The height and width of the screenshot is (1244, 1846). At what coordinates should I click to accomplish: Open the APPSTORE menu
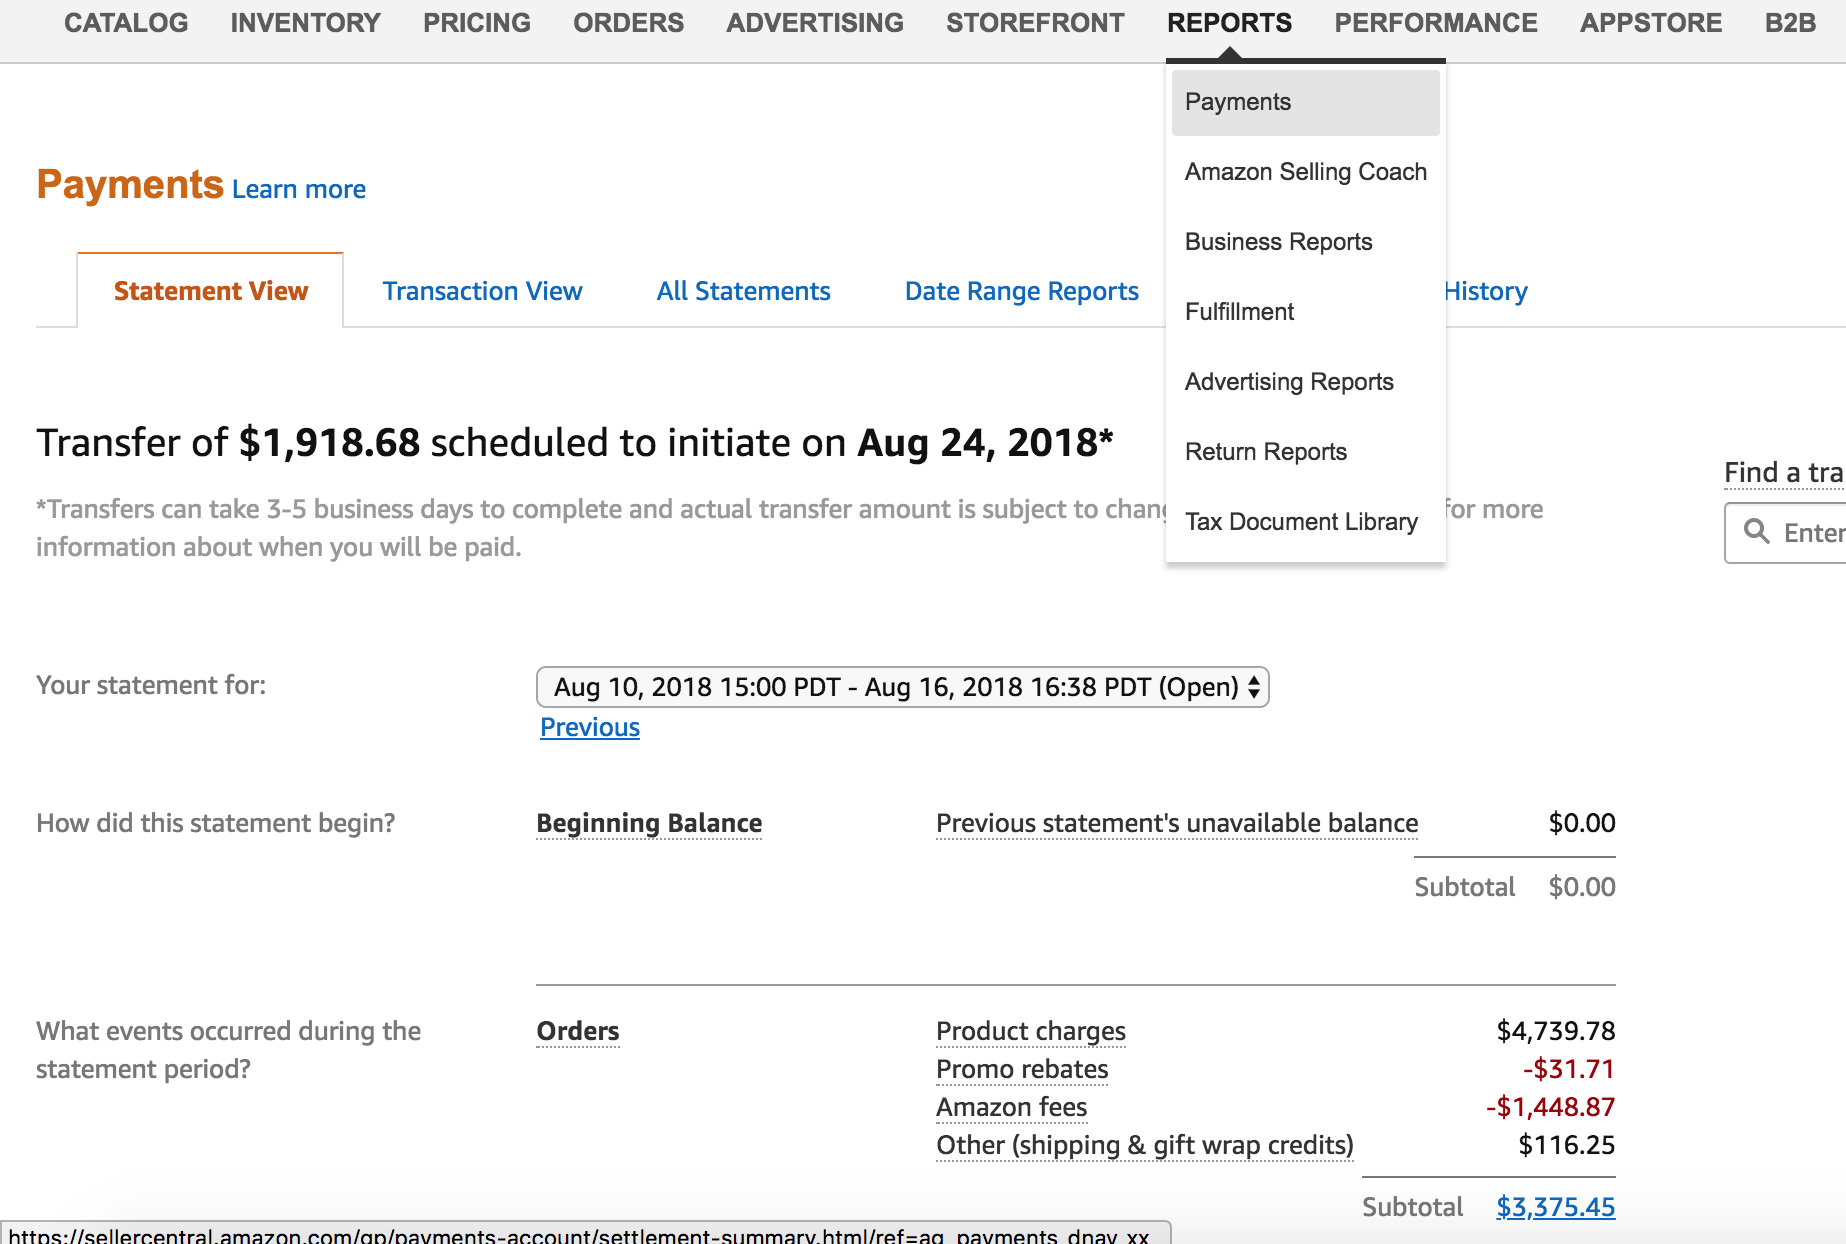(x=1651, y=23)
